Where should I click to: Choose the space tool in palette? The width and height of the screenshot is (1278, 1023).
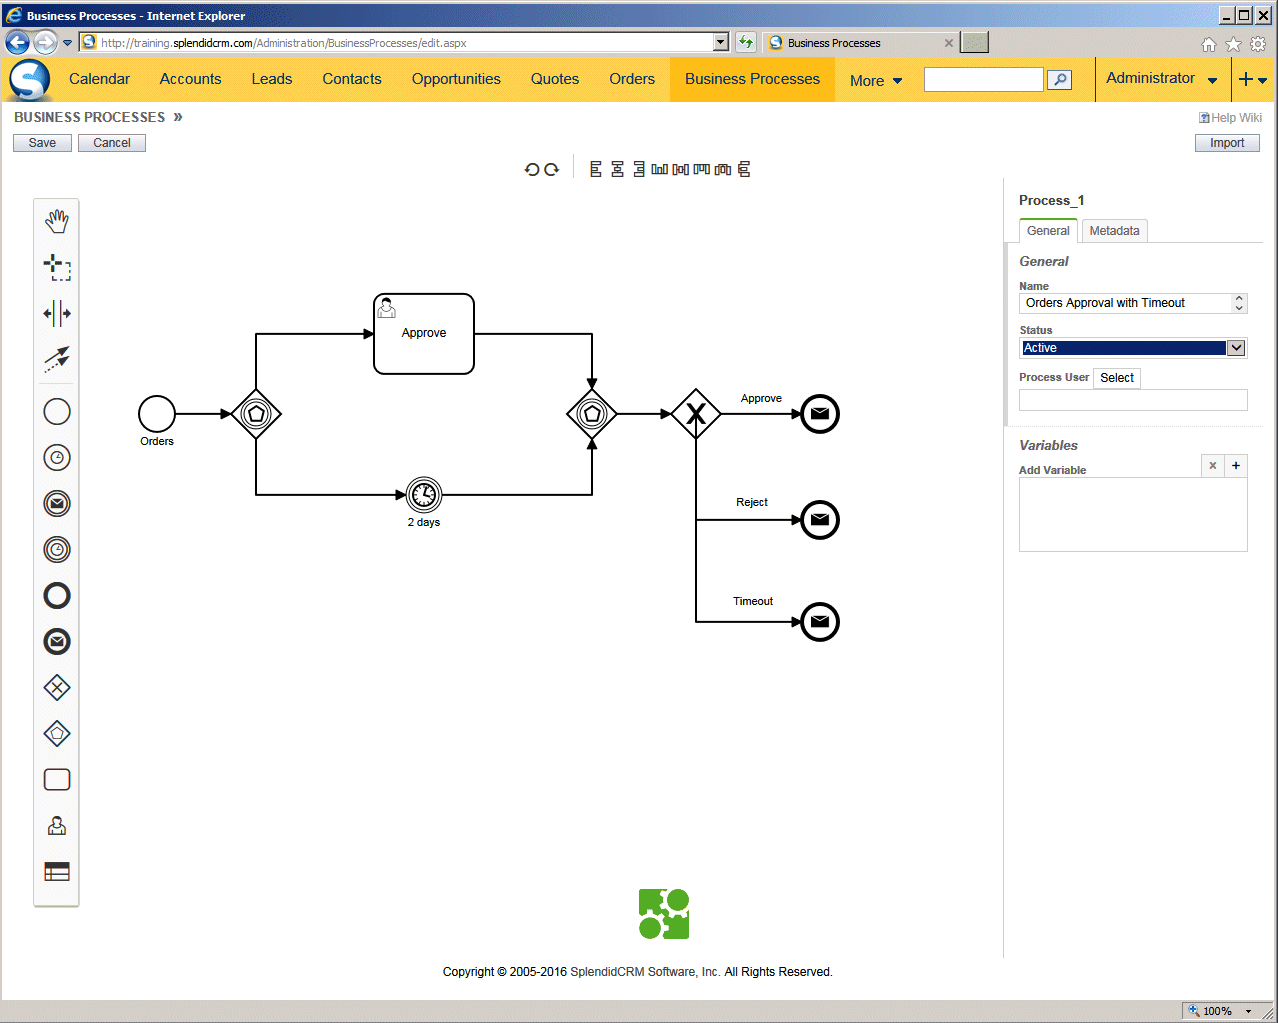pos(57,314)
